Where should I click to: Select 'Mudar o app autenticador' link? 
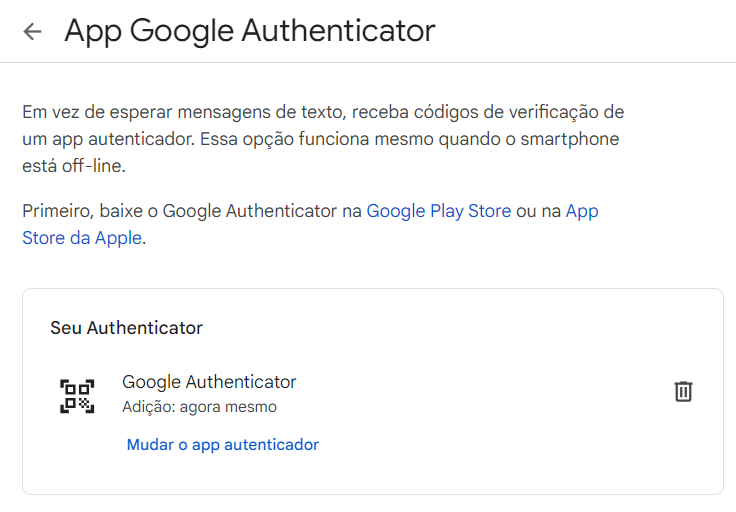pos(222,444)
